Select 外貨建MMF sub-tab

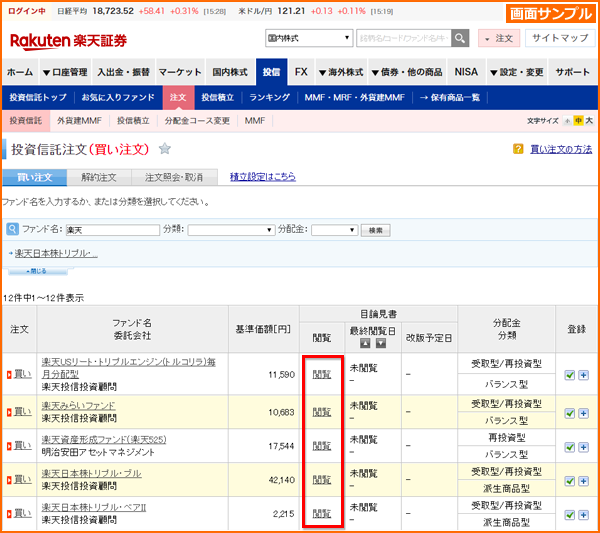[79, 121]
